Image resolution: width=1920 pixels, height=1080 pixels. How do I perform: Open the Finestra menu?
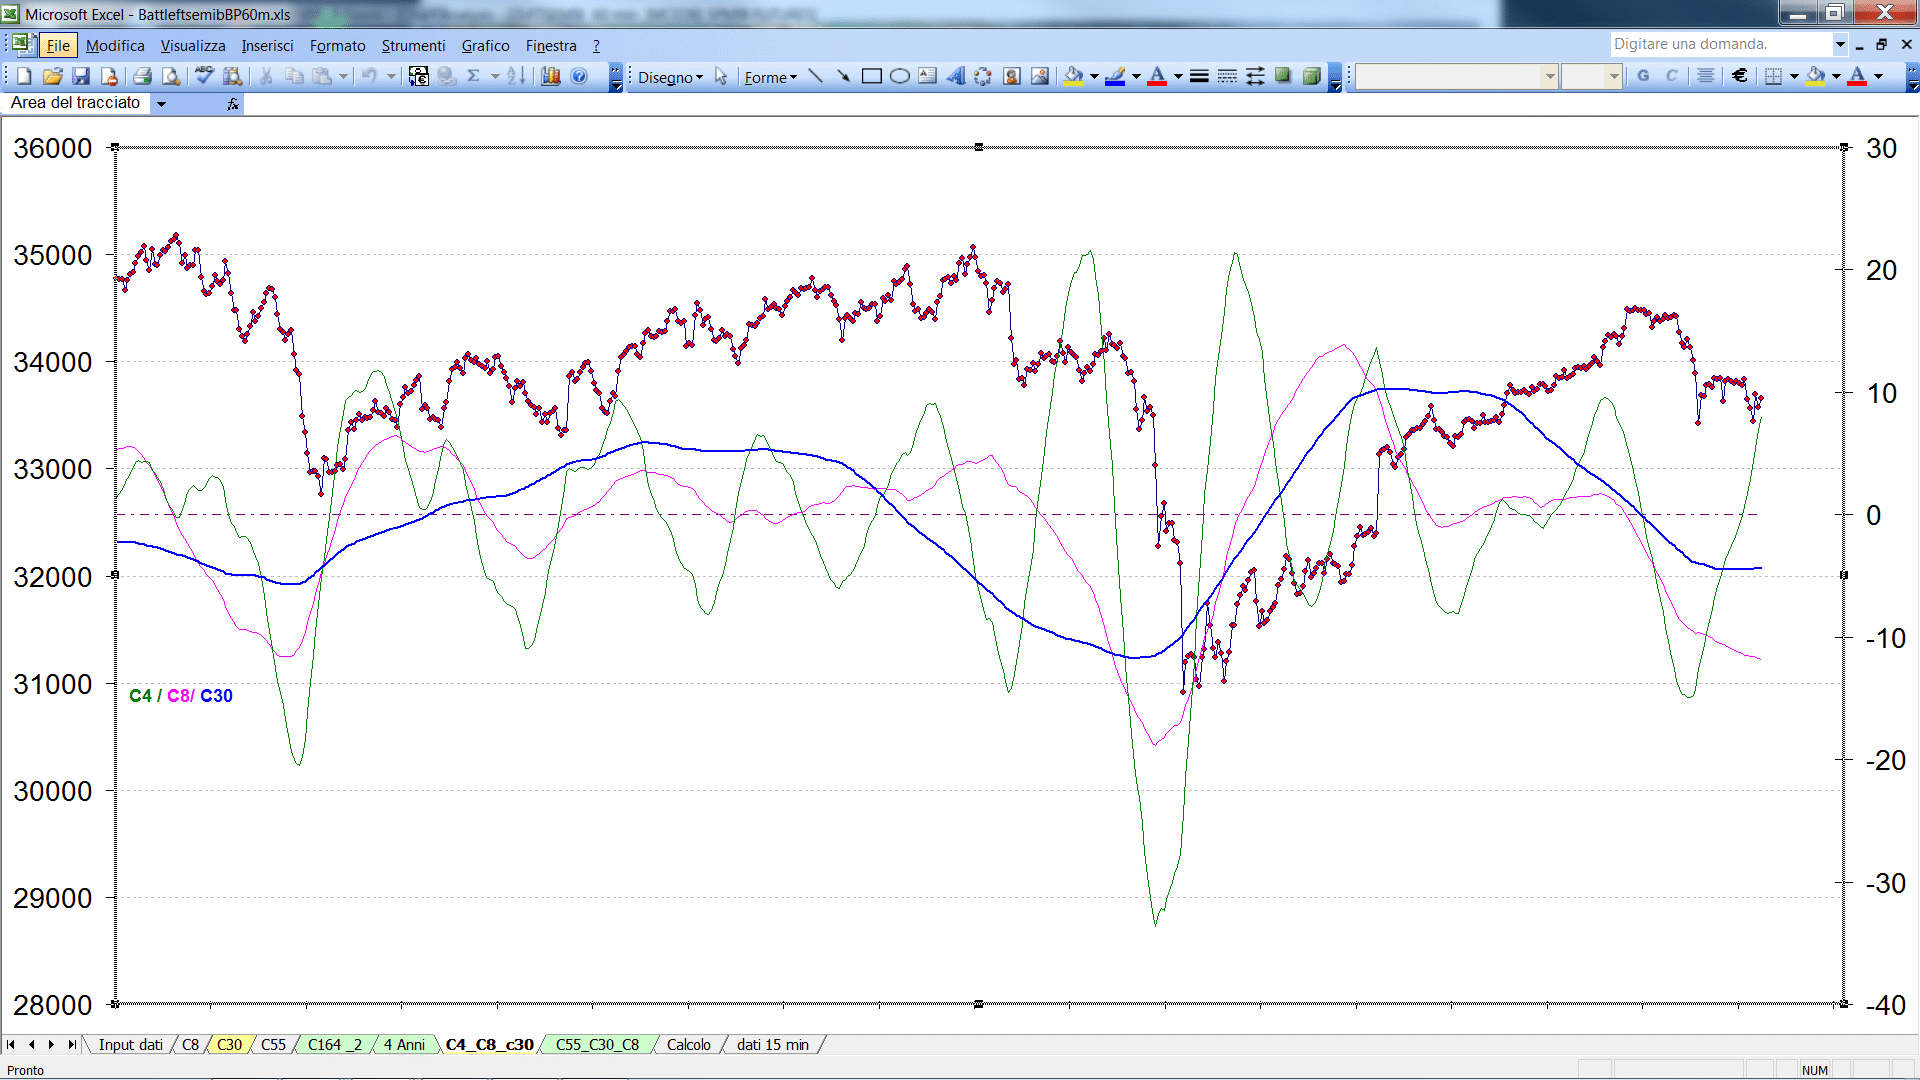tap(551, 46)
